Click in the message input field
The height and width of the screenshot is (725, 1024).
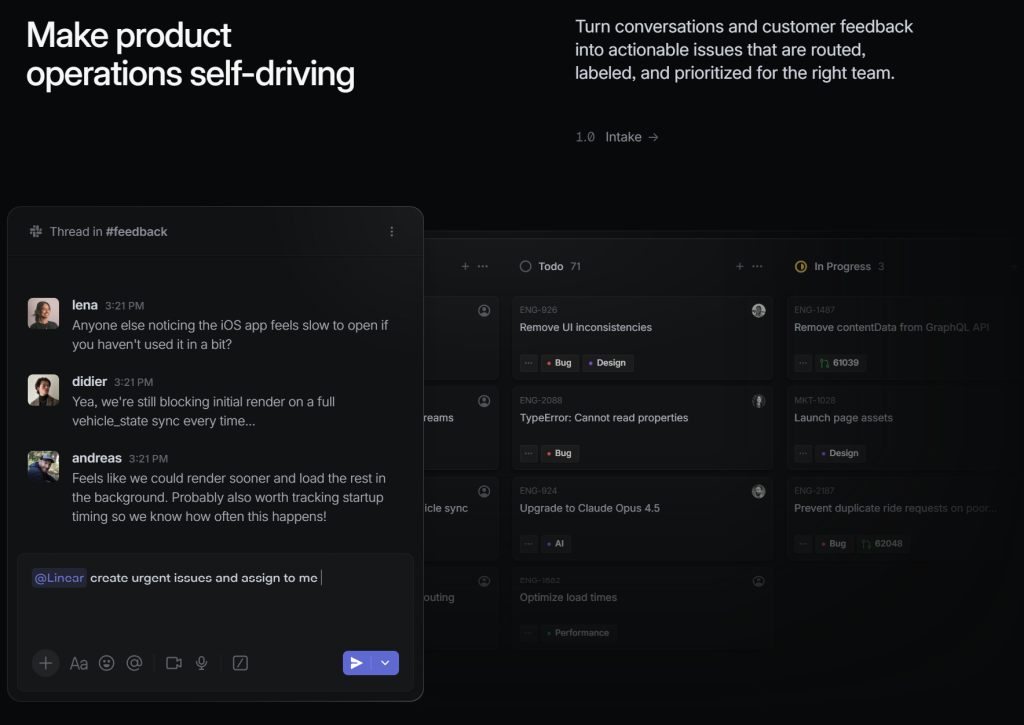pyautogui.click(x=216, y=598)
